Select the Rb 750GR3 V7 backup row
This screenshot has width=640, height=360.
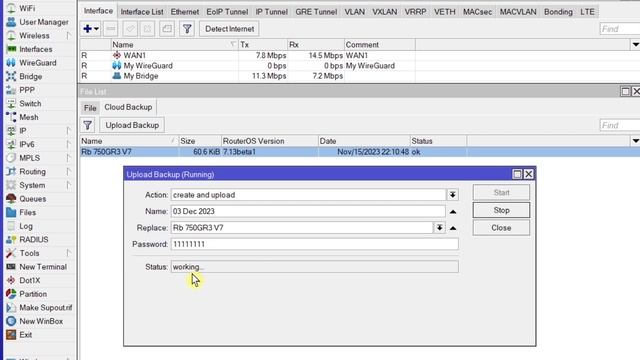359,152
